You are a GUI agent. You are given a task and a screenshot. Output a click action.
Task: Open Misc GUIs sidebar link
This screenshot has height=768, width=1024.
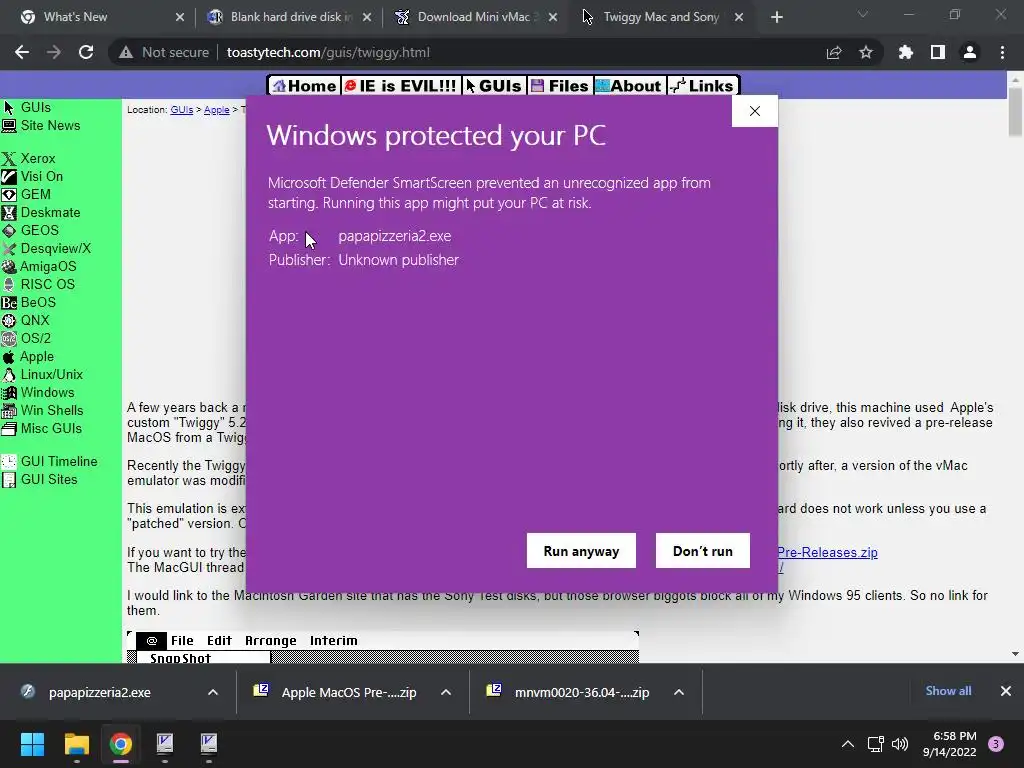pos(51,428)
